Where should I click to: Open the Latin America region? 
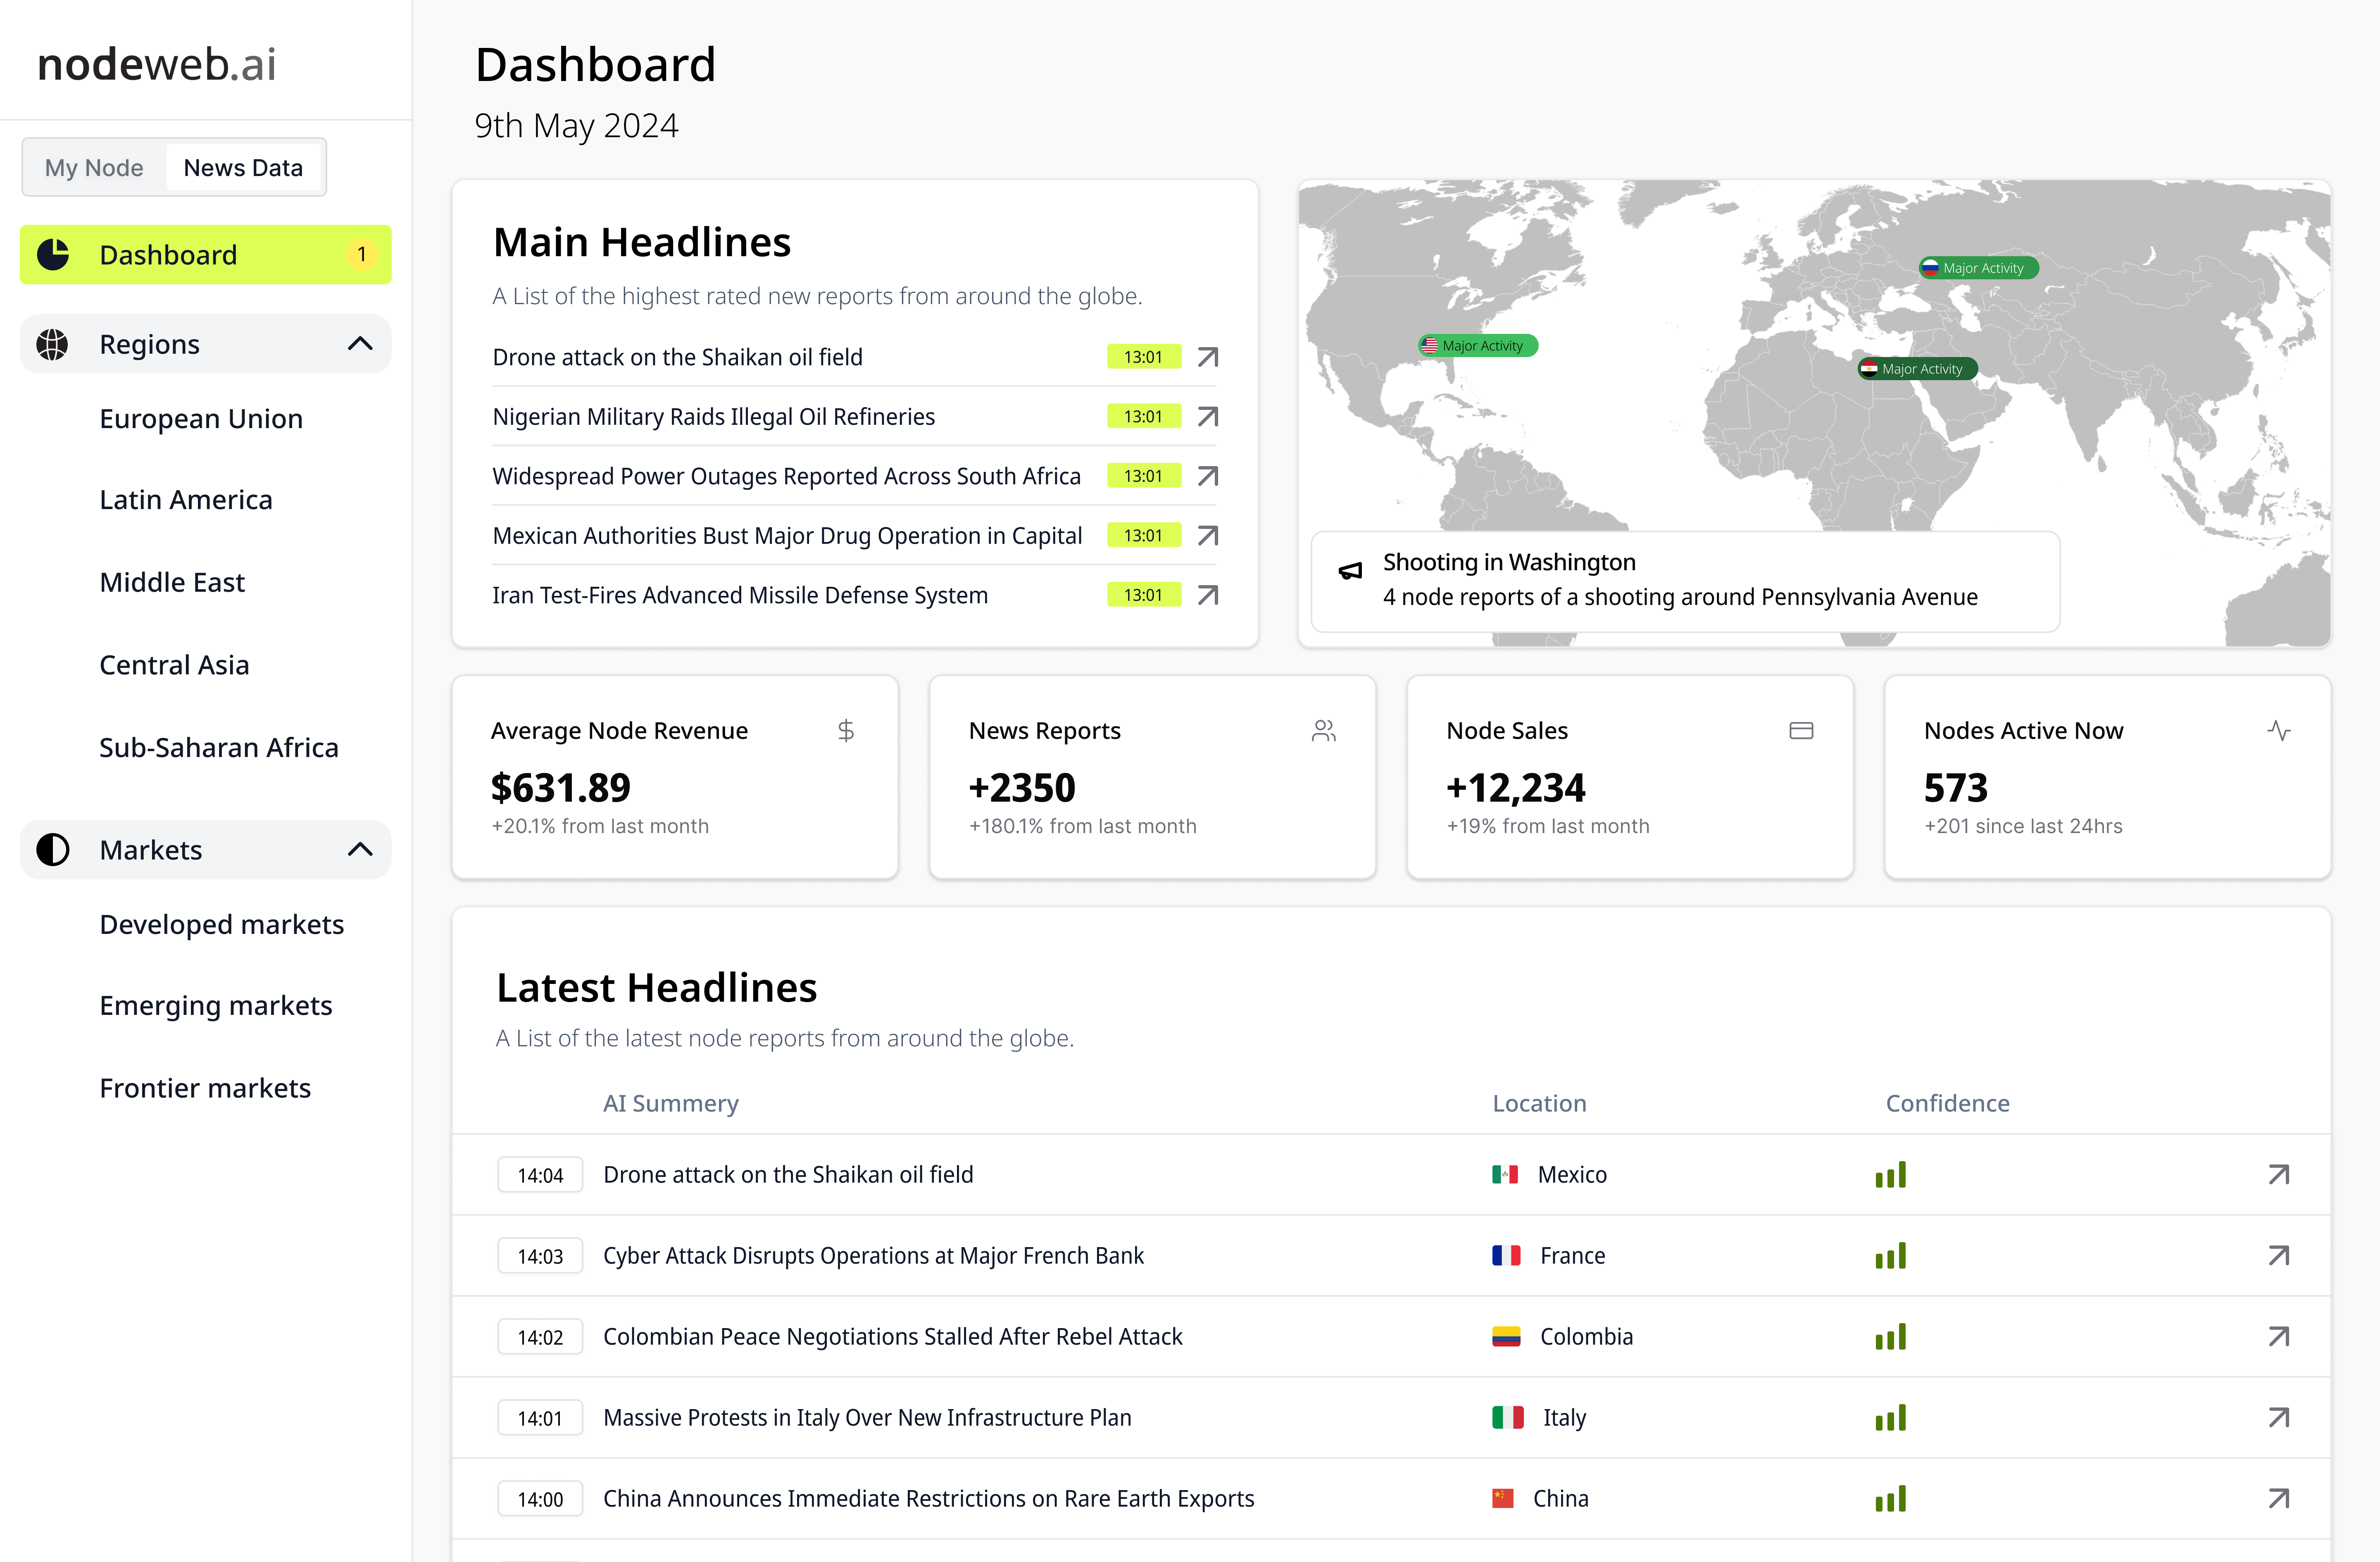tap(186, 500)
